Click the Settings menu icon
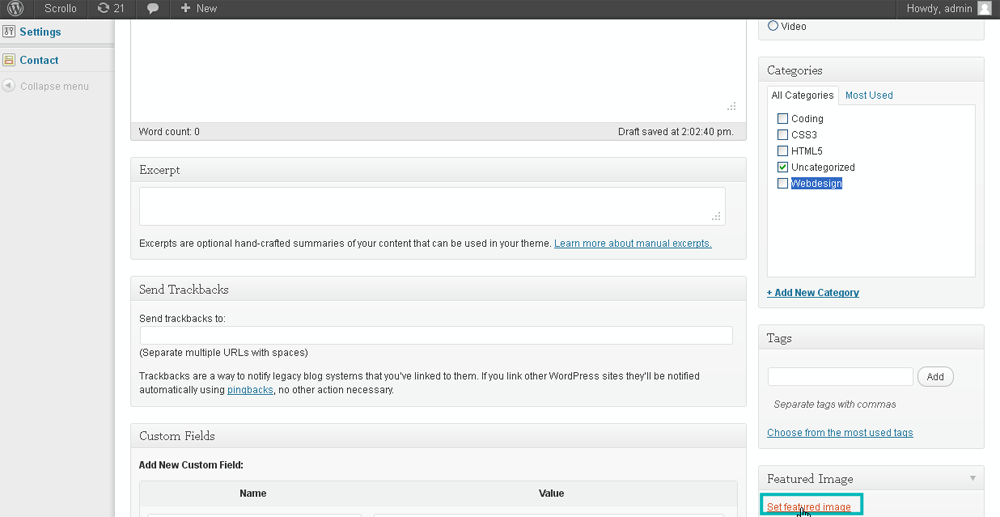This screenshot has width=1000, height=517. 9,32
